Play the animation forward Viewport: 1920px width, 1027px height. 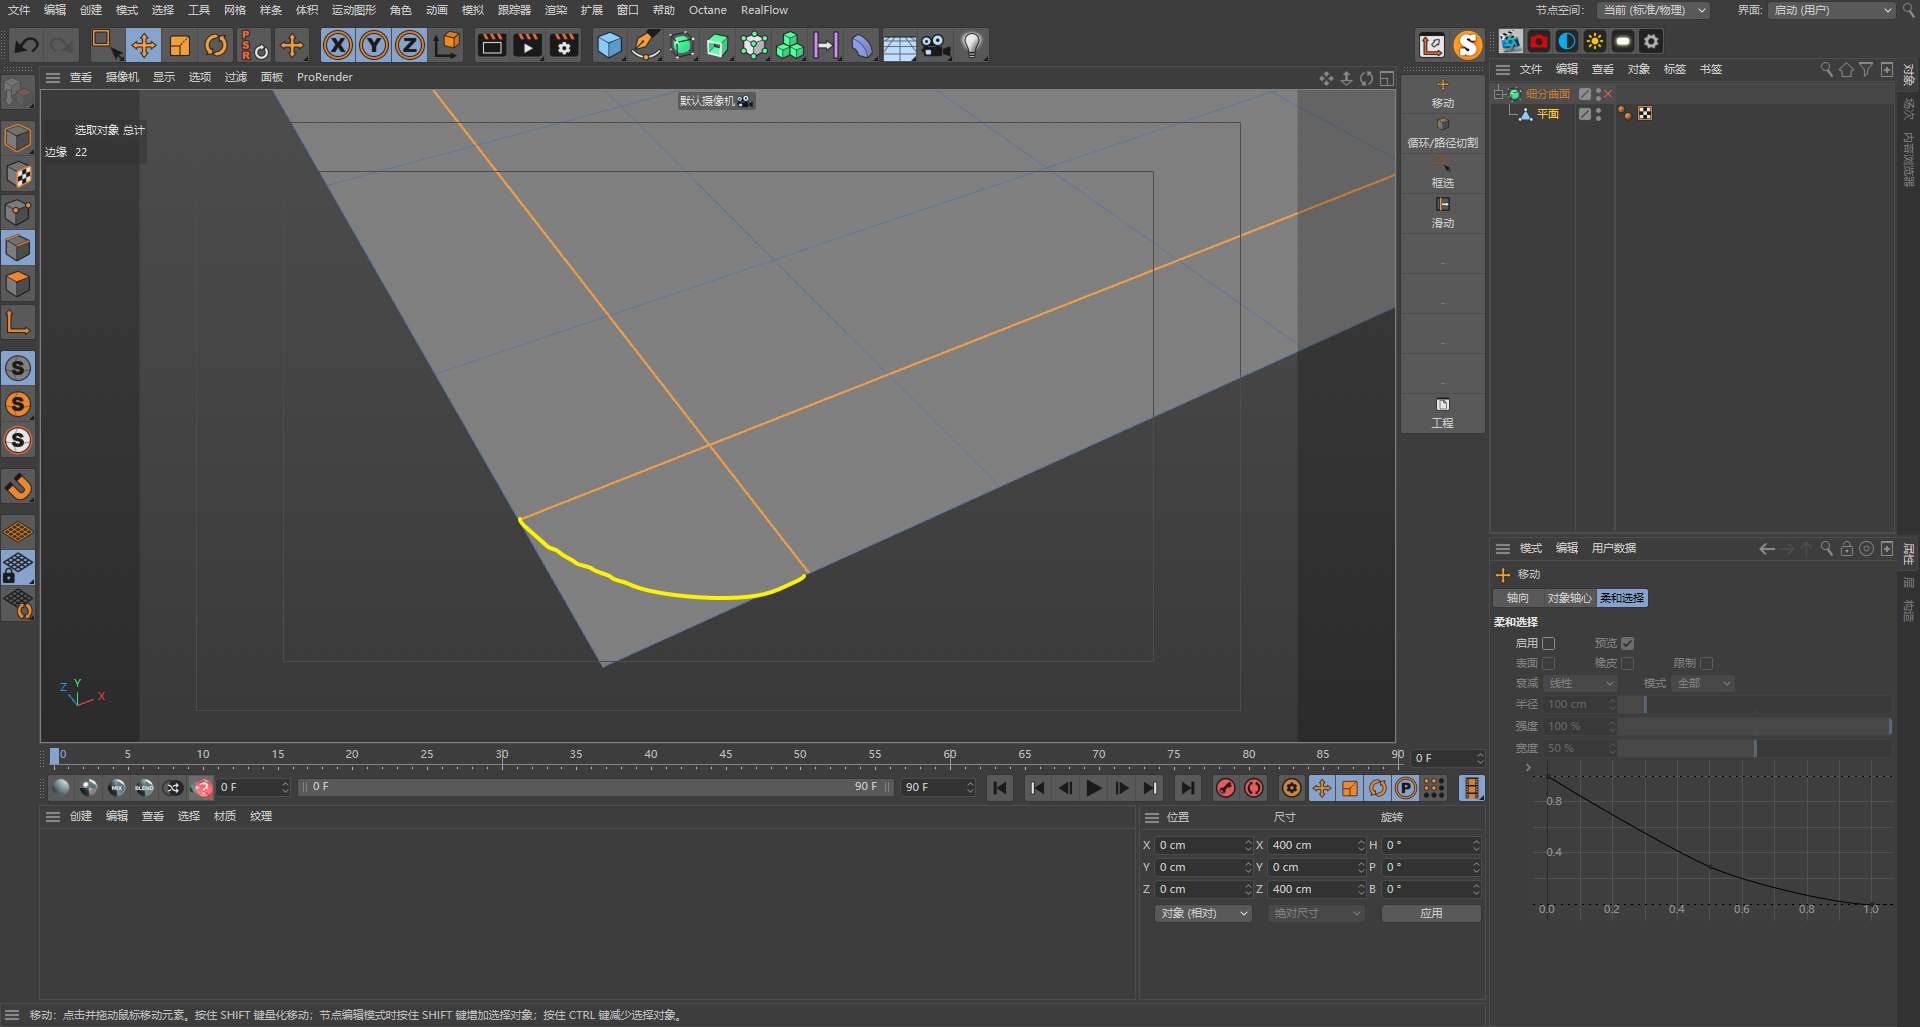click(1094, 788)
